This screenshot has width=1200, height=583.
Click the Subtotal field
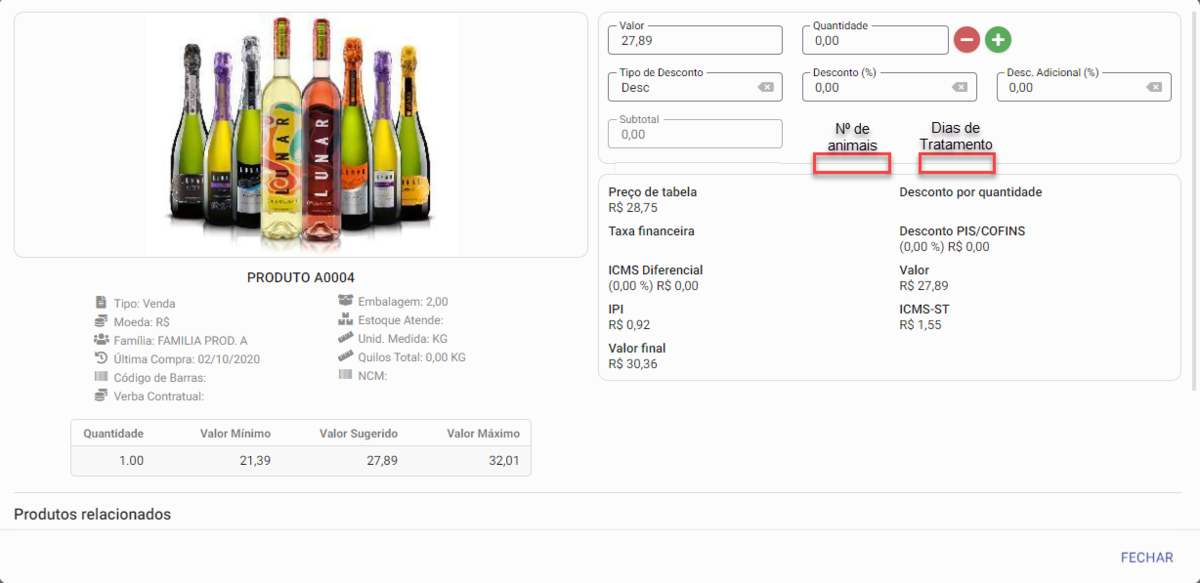[x=695, y=134]
